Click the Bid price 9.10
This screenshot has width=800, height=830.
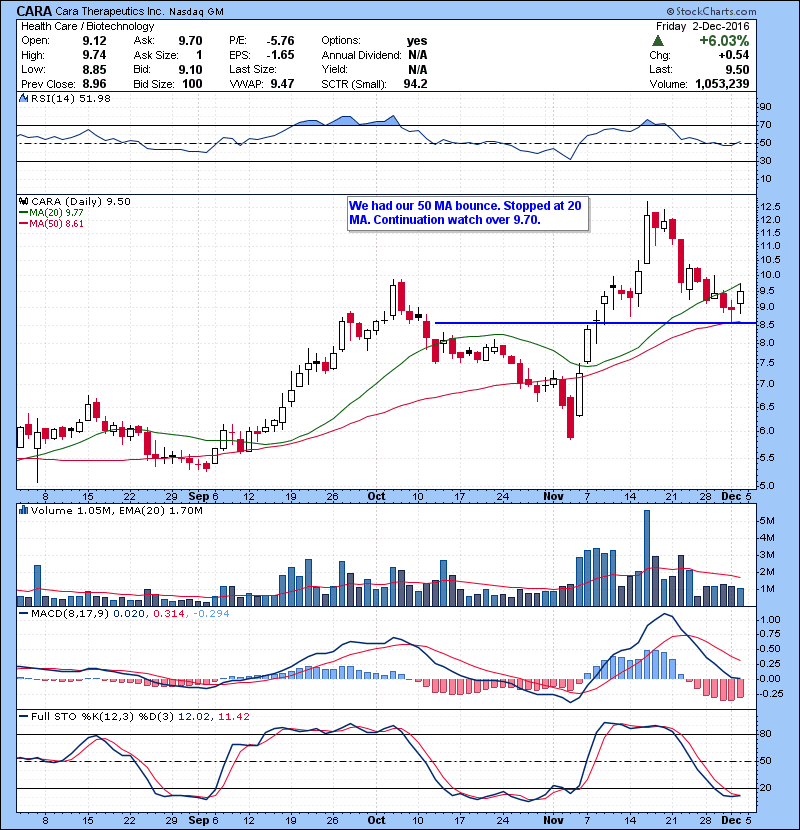point(191,70)
